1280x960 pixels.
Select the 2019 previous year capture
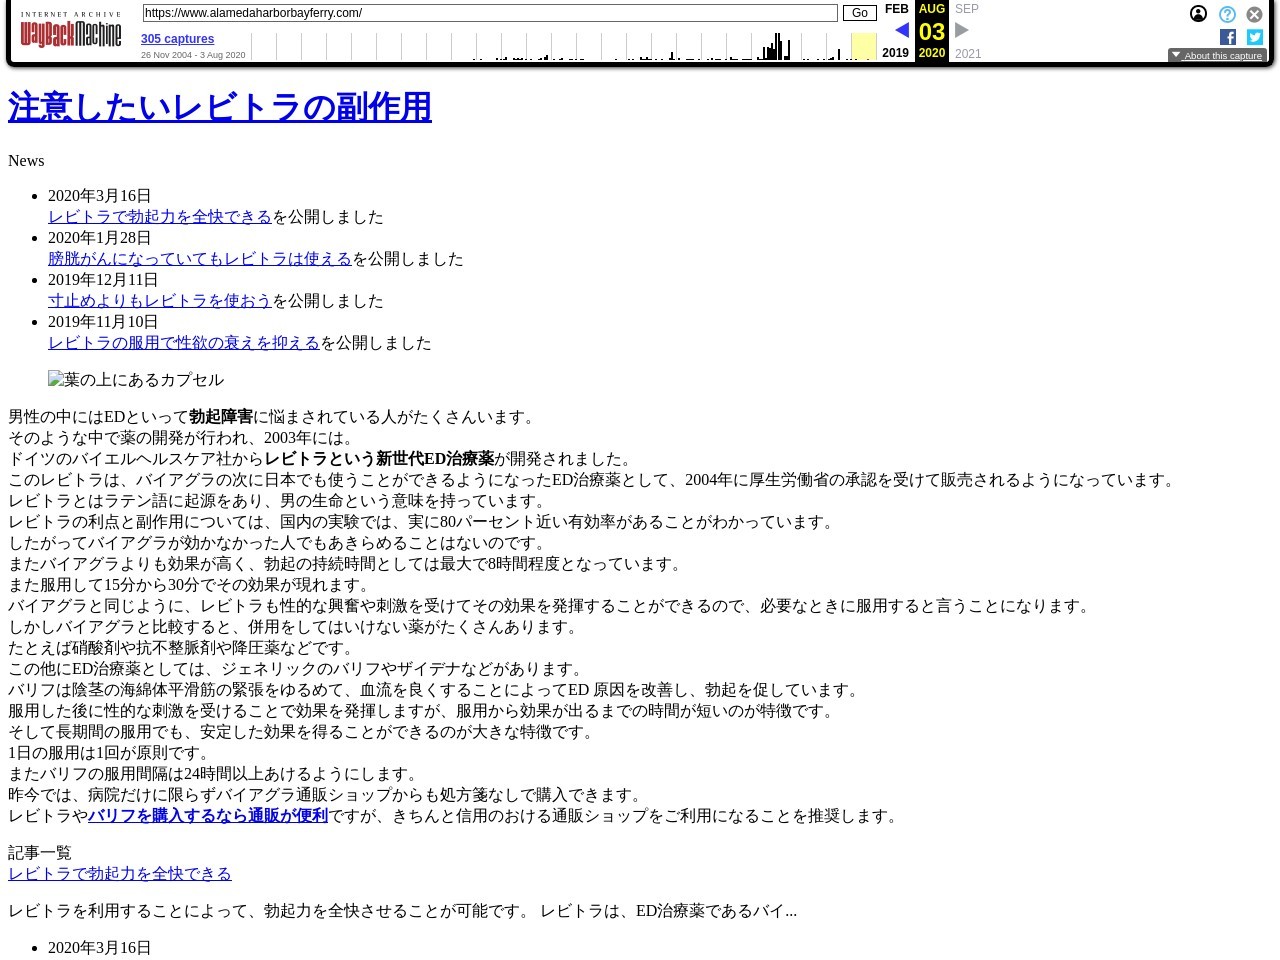click(895, 53)
